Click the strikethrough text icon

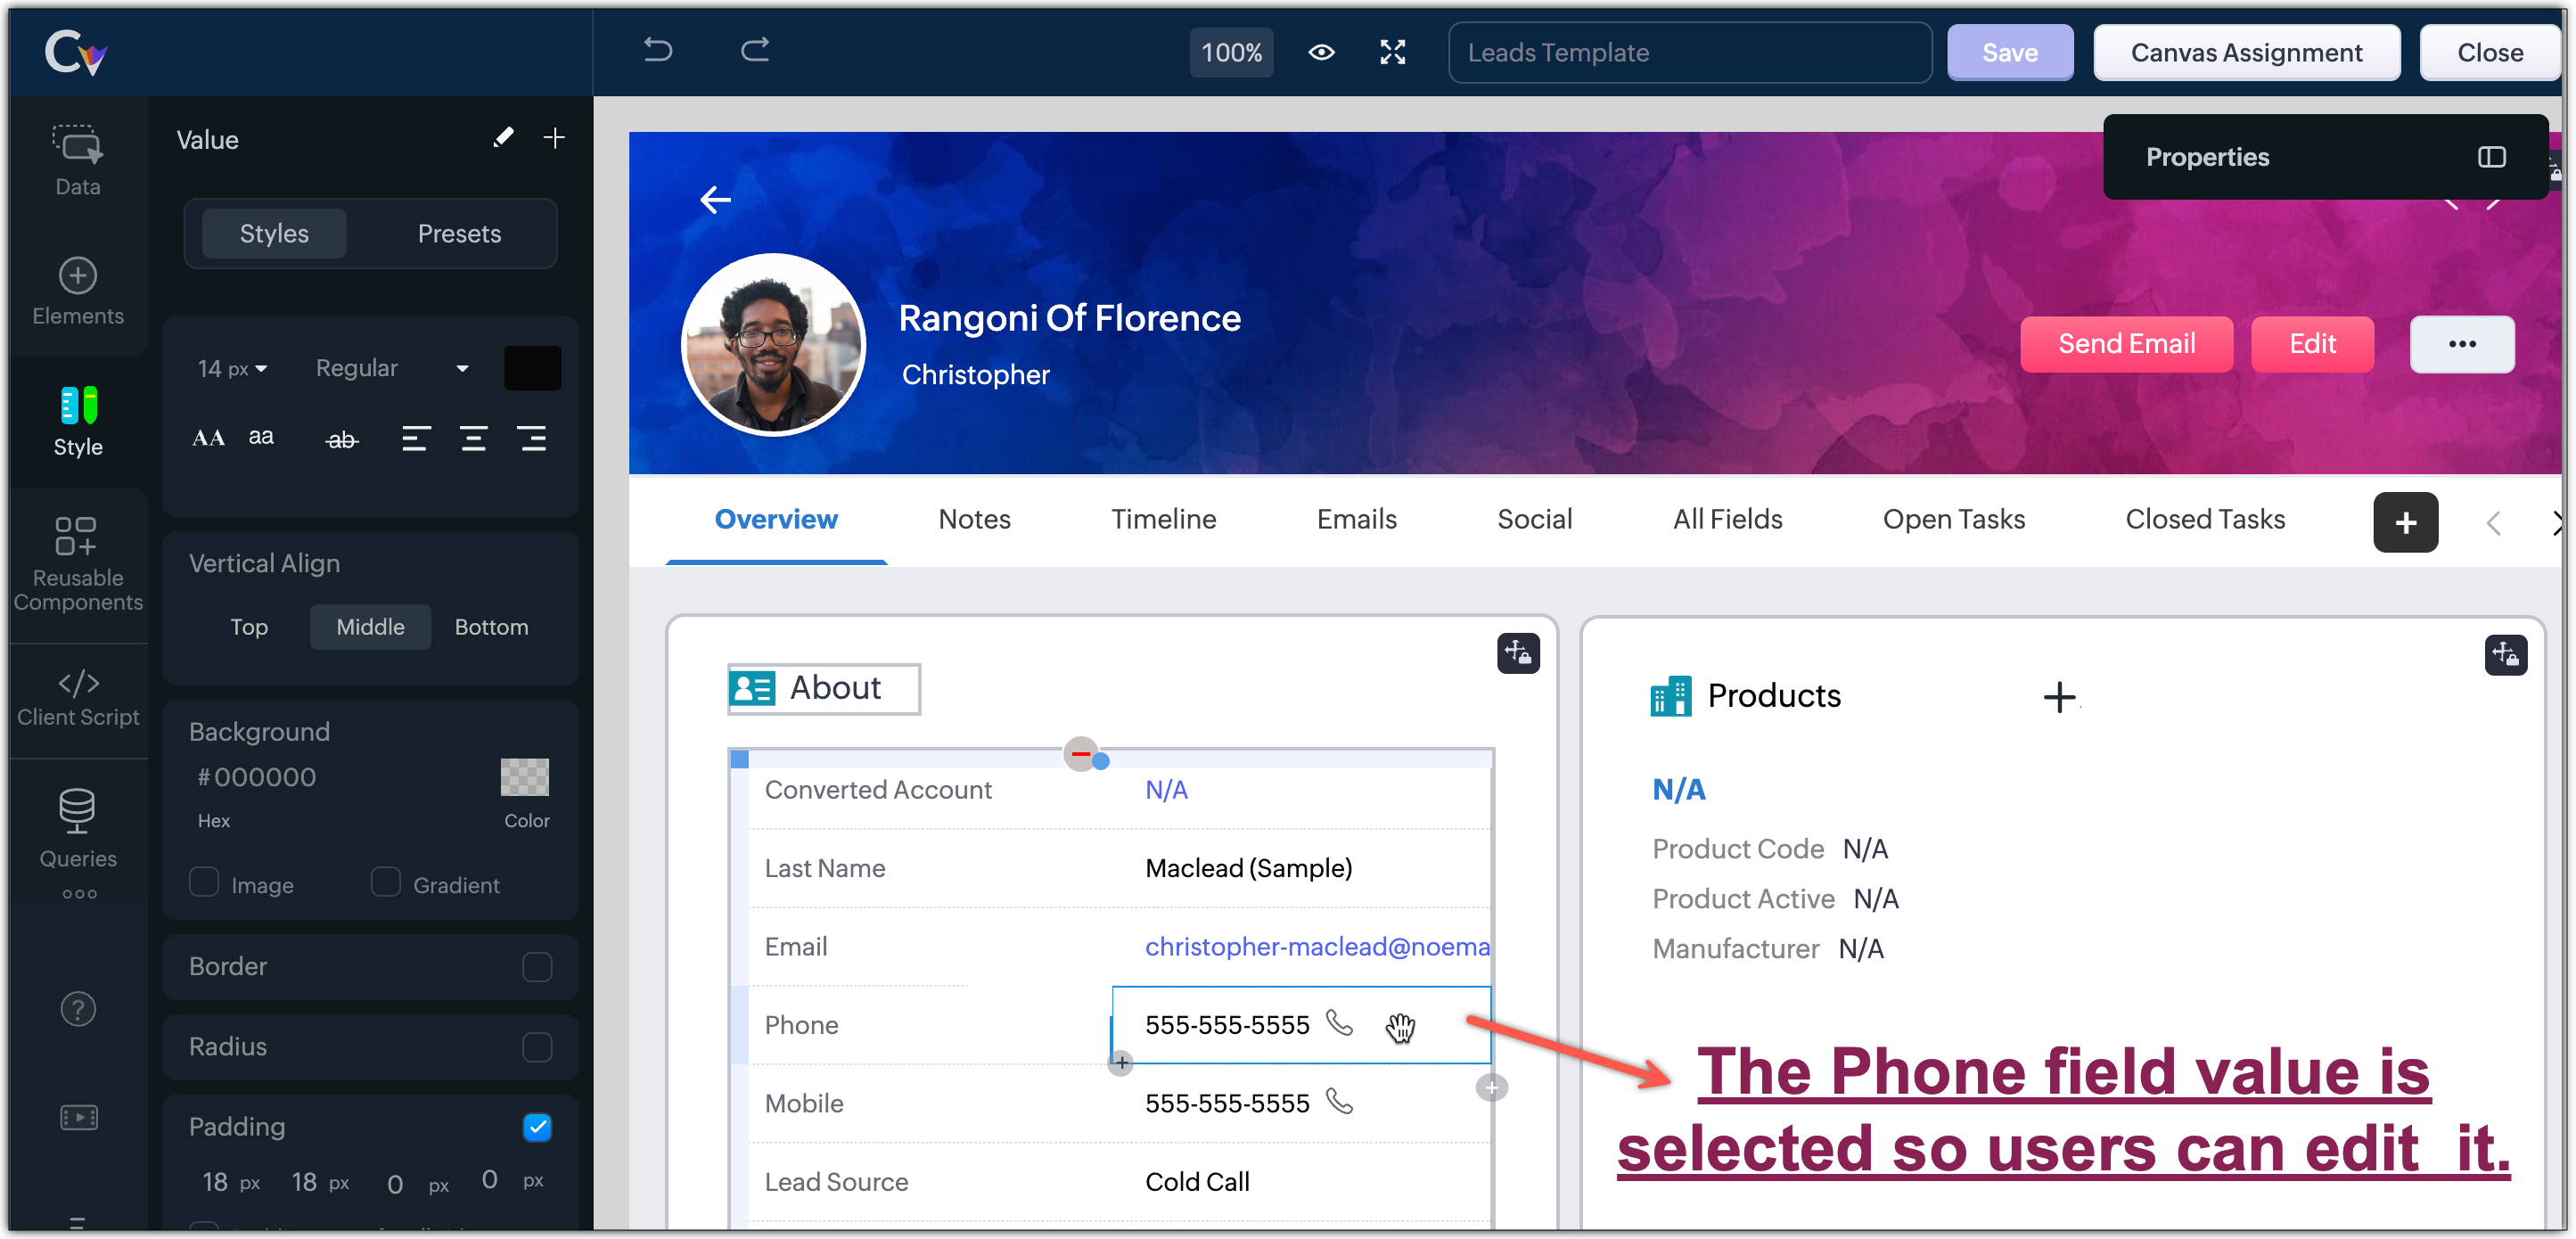click(342, 439)
